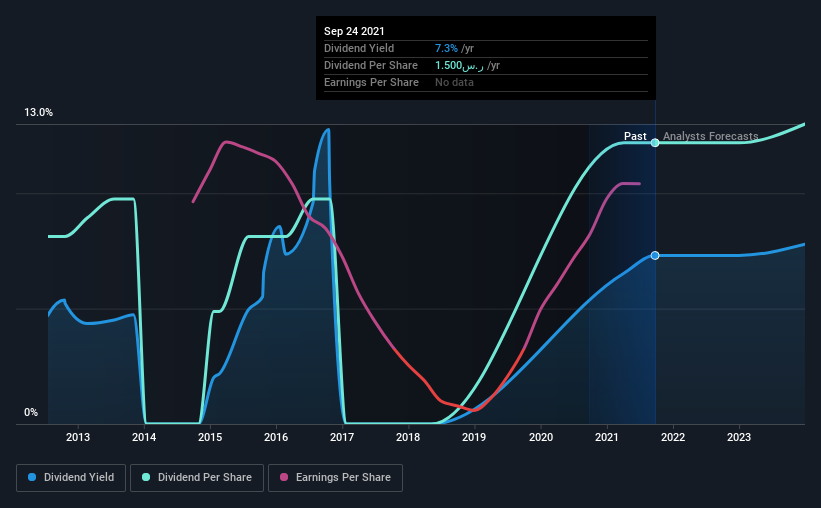Click the pink Earnings Per Share legend dot
This screenshot has height=508, width=821.
(x=284, y=477)
